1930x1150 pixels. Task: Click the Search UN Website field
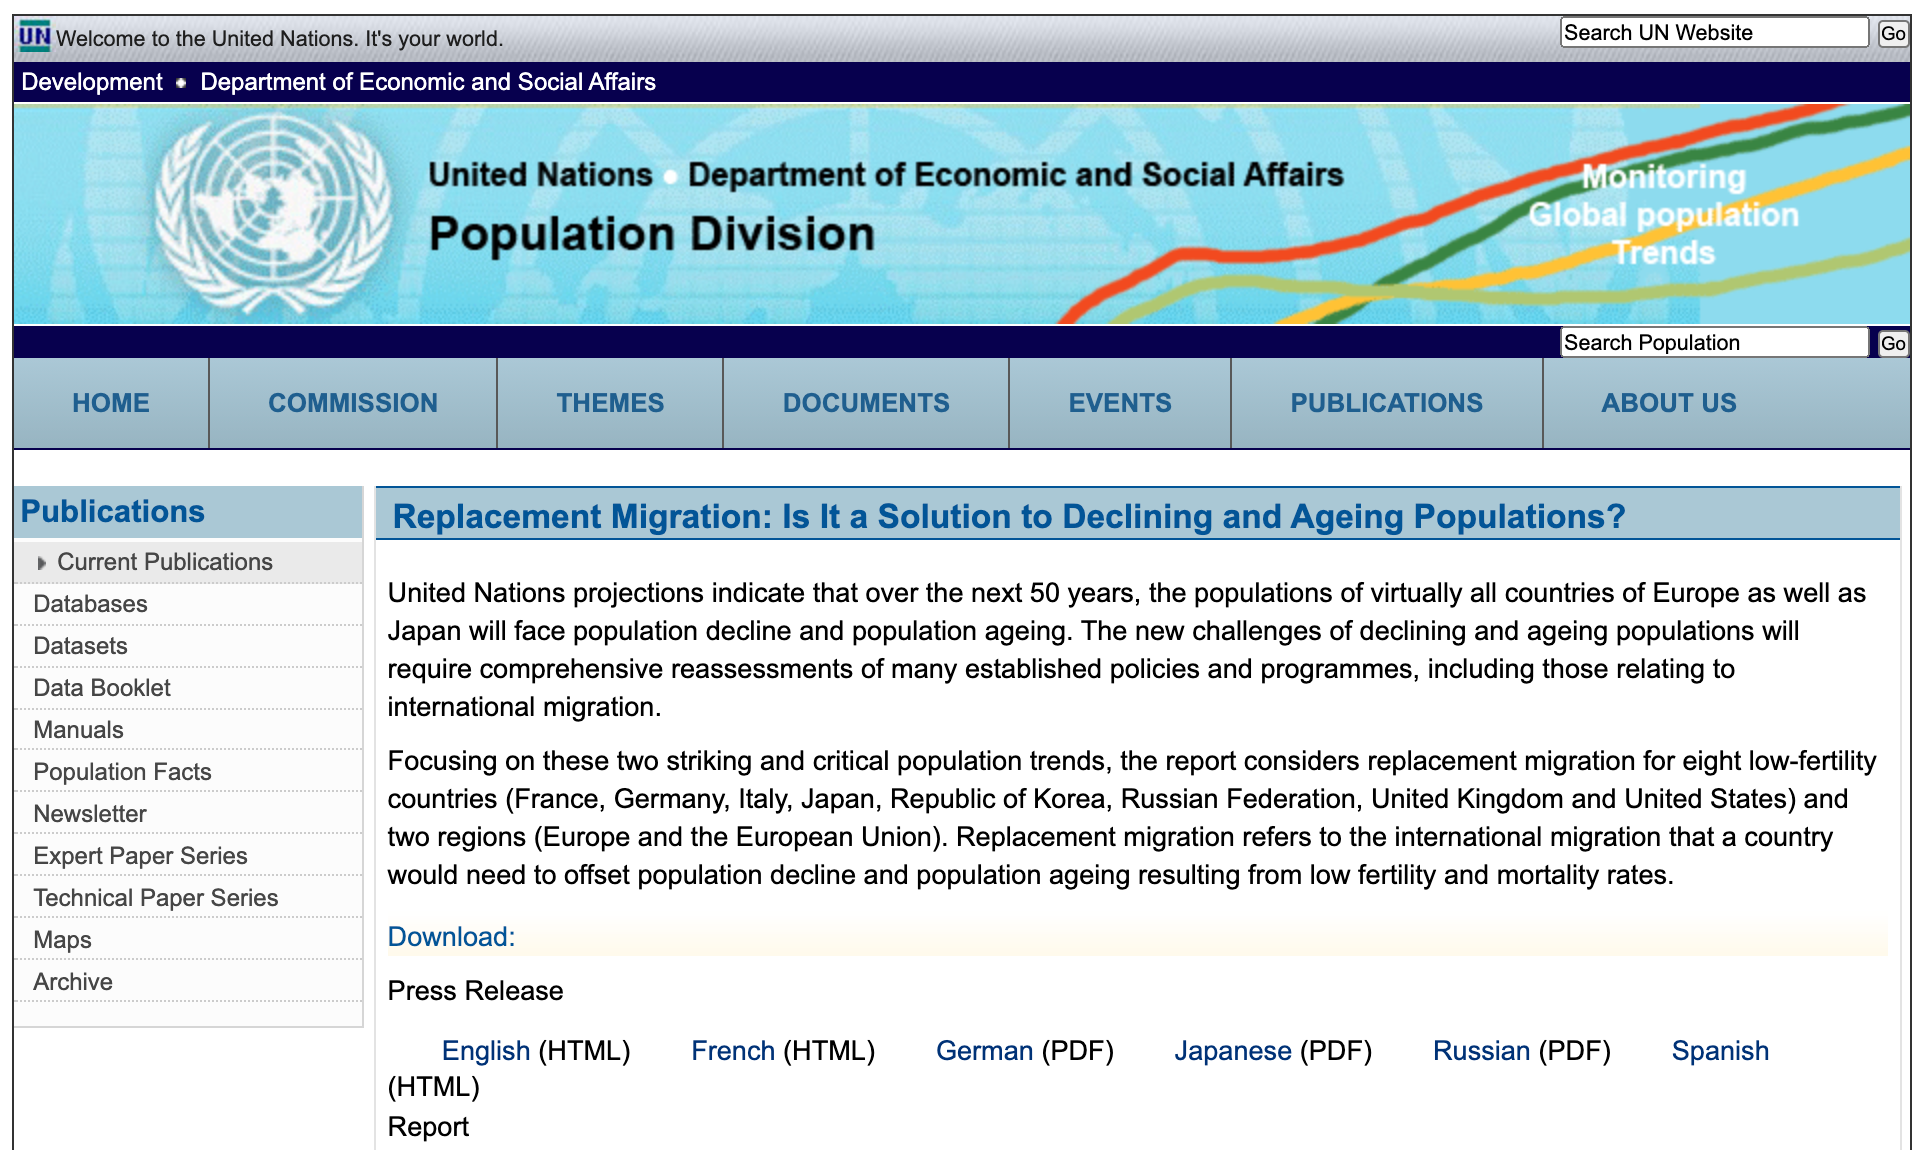pyautogui.click(x=1713, y=33)
